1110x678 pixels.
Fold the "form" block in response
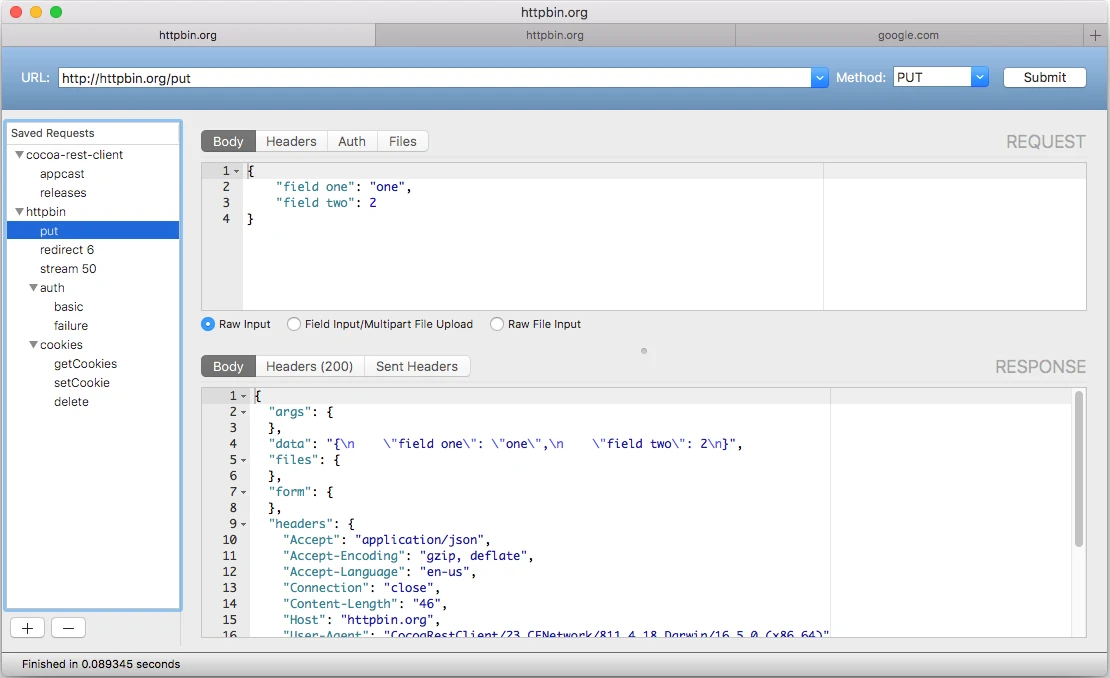point(244,493)
